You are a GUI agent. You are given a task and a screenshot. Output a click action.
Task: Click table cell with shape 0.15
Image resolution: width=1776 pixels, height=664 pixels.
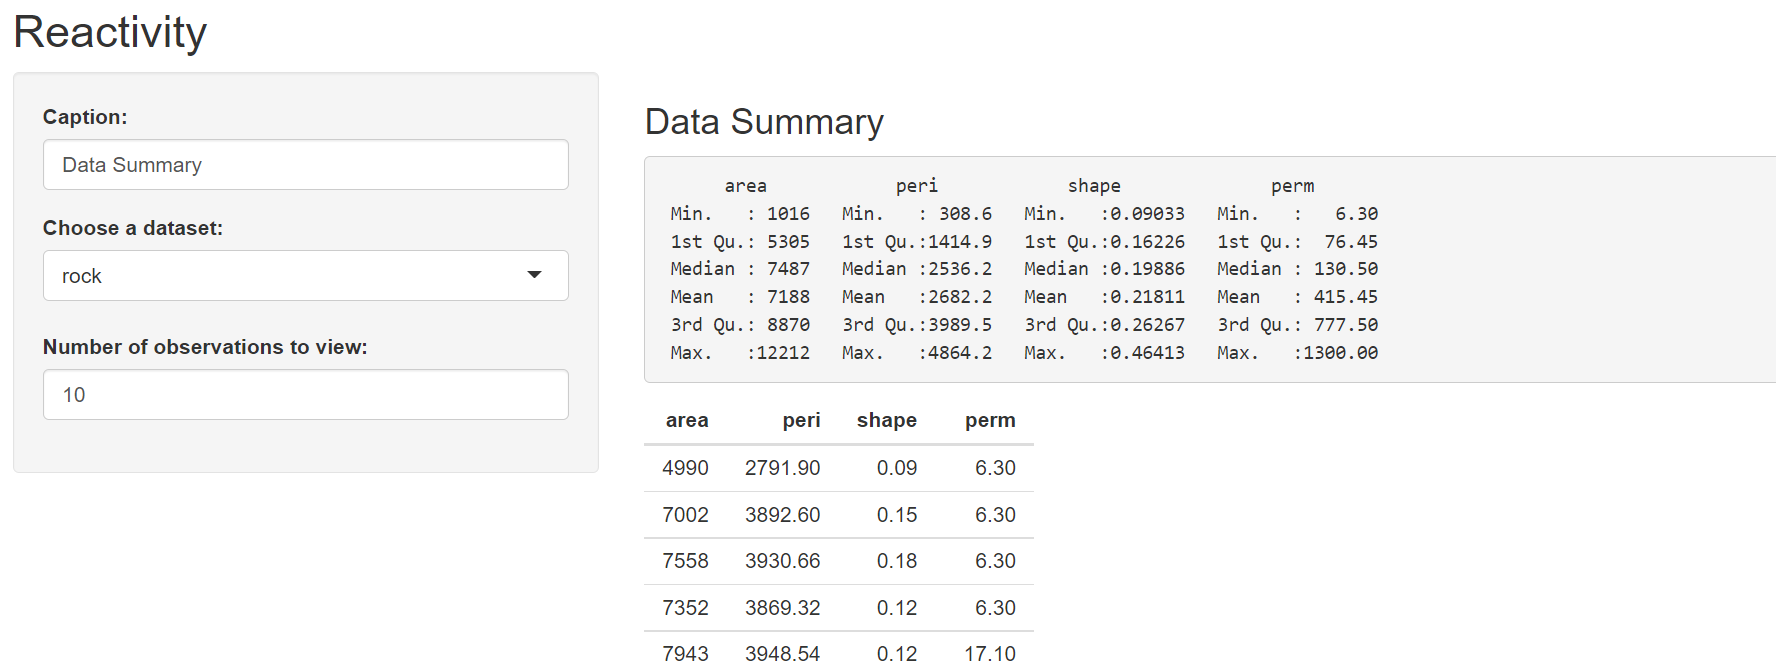coord(897,515)
